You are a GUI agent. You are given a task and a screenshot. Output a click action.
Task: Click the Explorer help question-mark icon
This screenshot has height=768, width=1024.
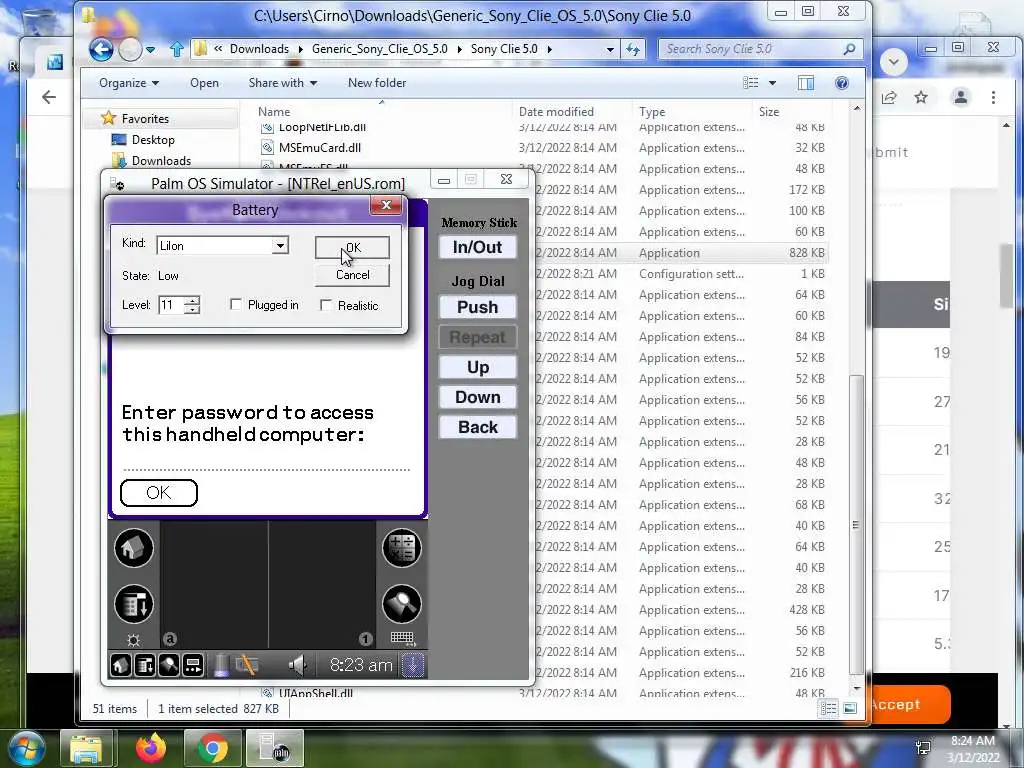[x=842, y=83]
